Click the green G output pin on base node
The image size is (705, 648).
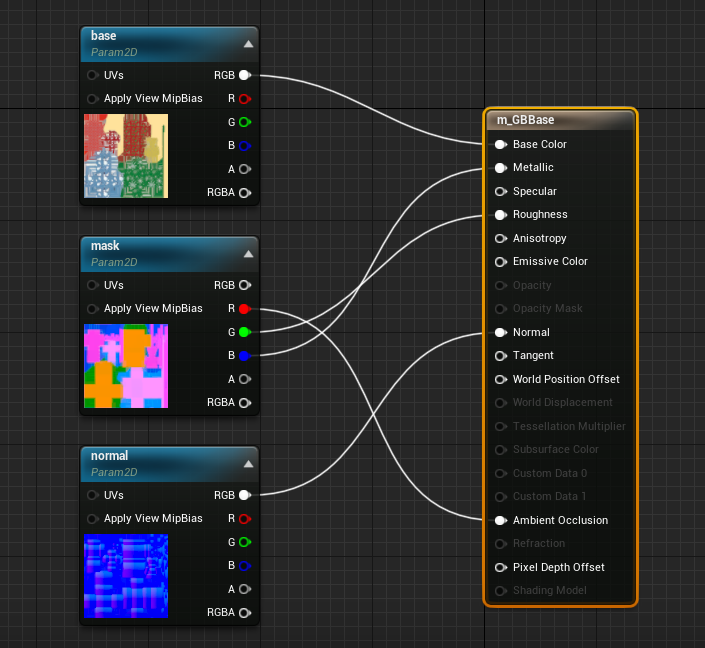click(x=245, y=122)
